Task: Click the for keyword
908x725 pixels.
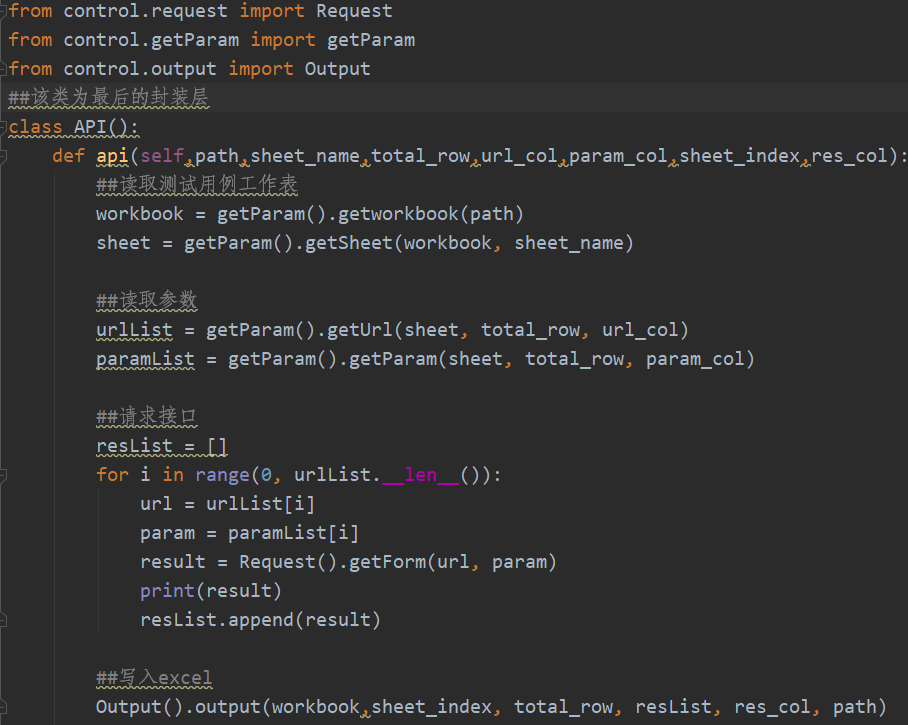Action: [112, 475]
